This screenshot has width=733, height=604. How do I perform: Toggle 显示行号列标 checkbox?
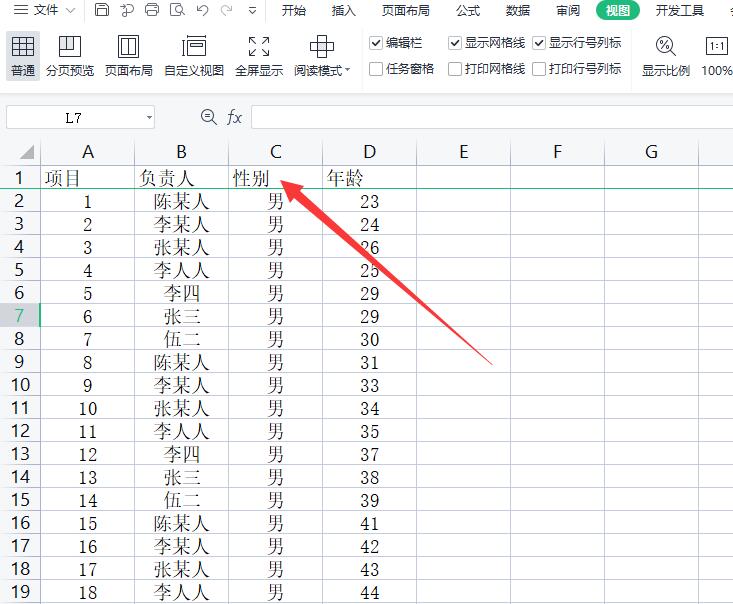539,43
